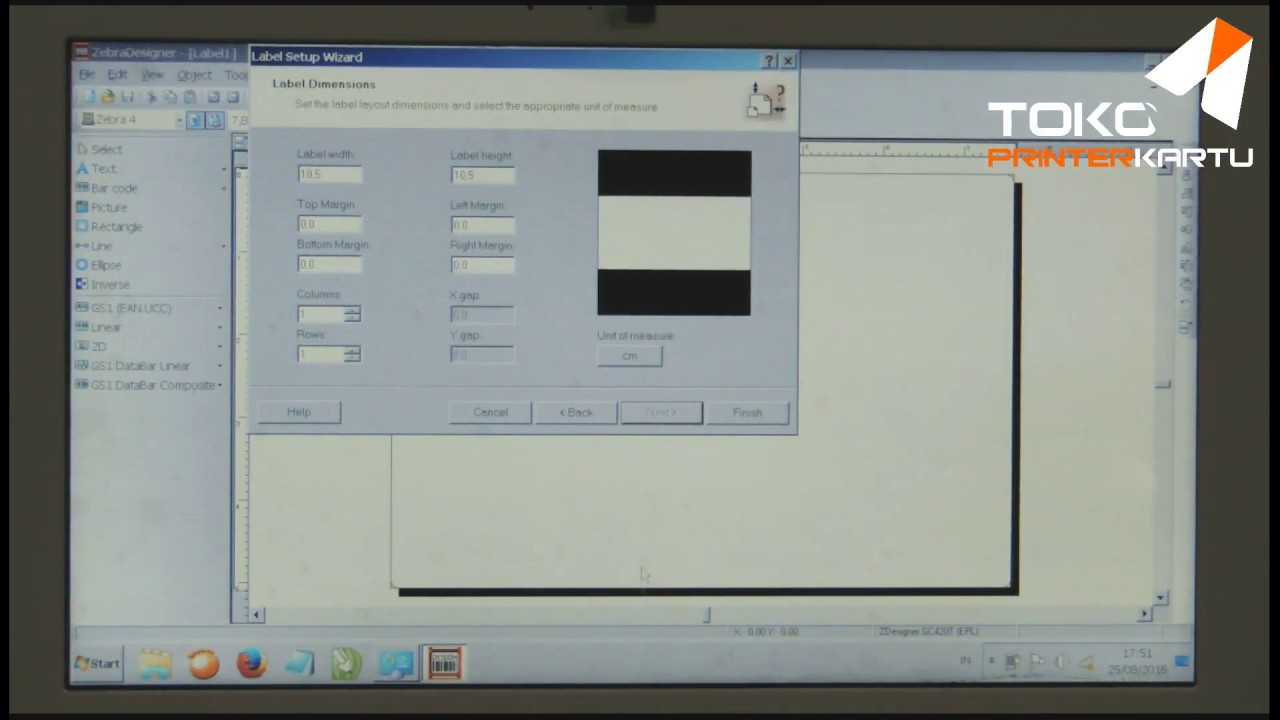Adjust the Columns spinner arrows
The image size is (1280, 720).
click(352, 314)
